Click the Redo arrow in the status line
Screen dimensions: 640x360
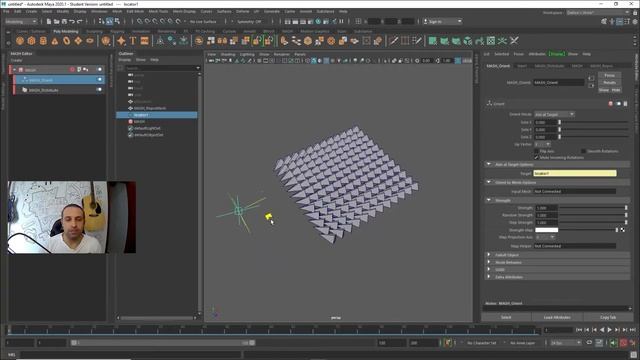pos(80,21)
